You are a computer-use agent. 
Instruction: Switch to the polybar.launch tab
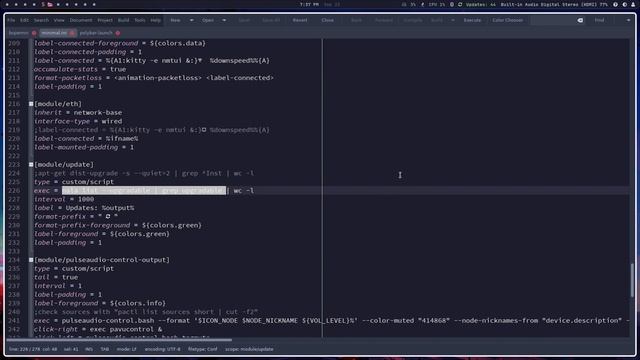96,33
